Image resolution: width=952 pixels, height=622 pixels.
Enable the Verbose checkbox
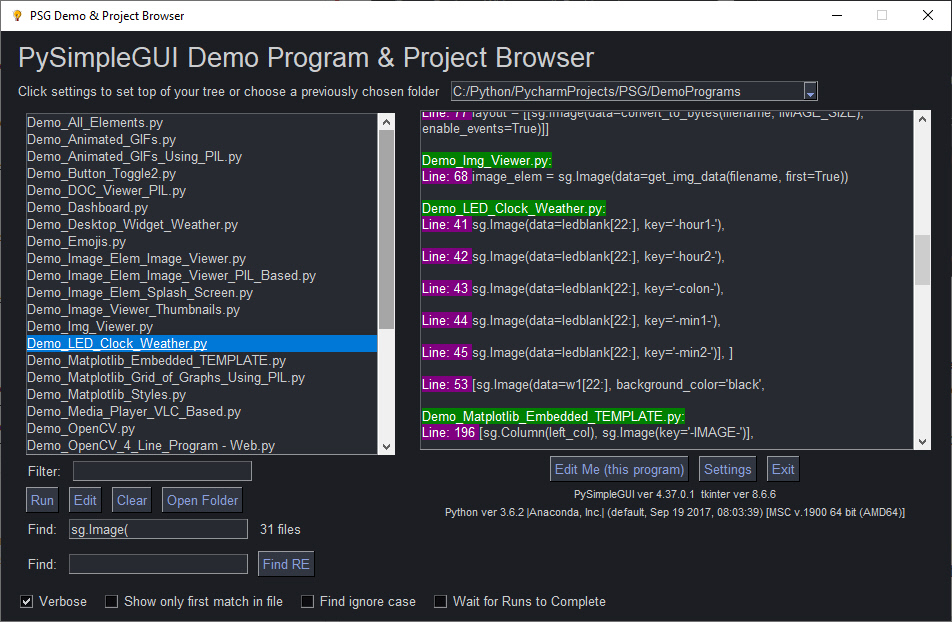point(26,602)
